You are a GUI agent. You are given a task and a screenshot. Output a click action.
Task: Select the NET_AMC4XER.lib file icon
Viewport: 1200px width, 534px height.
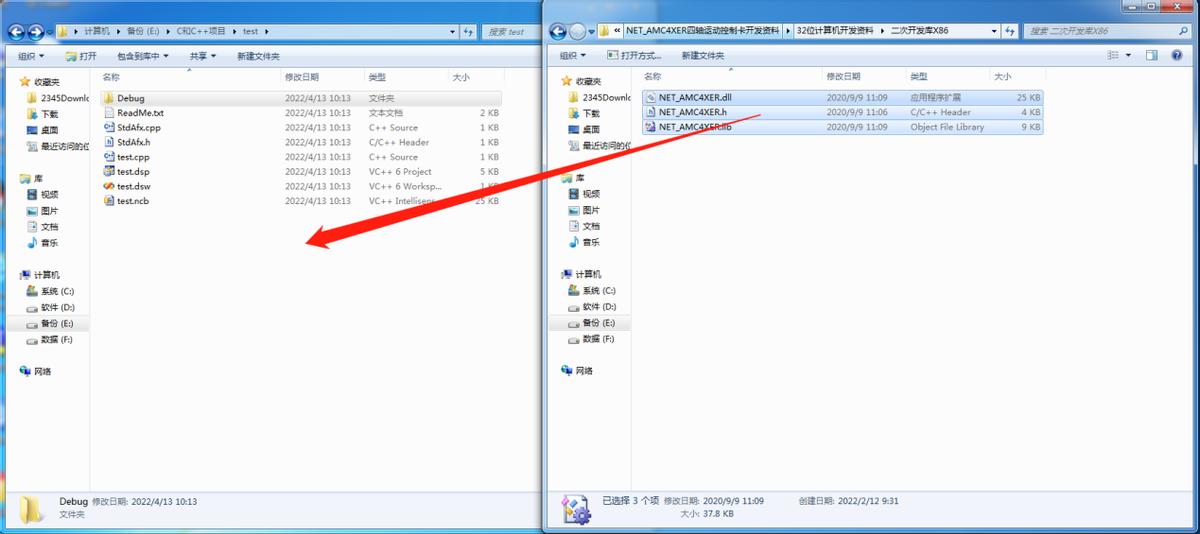[650, 127]
